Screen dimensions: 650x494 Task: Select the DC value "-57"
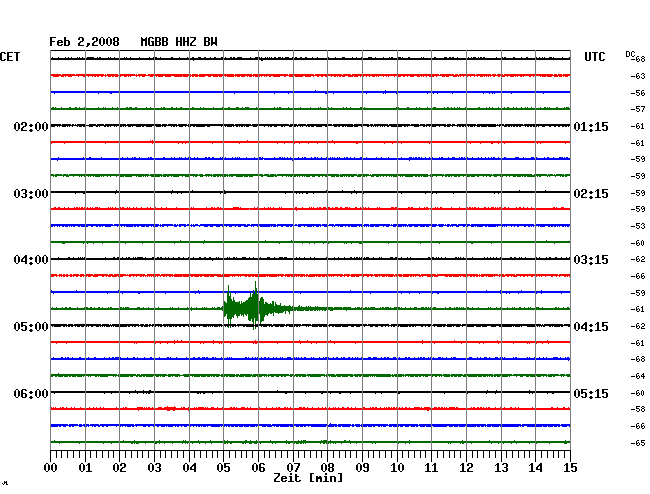(638, 109)
